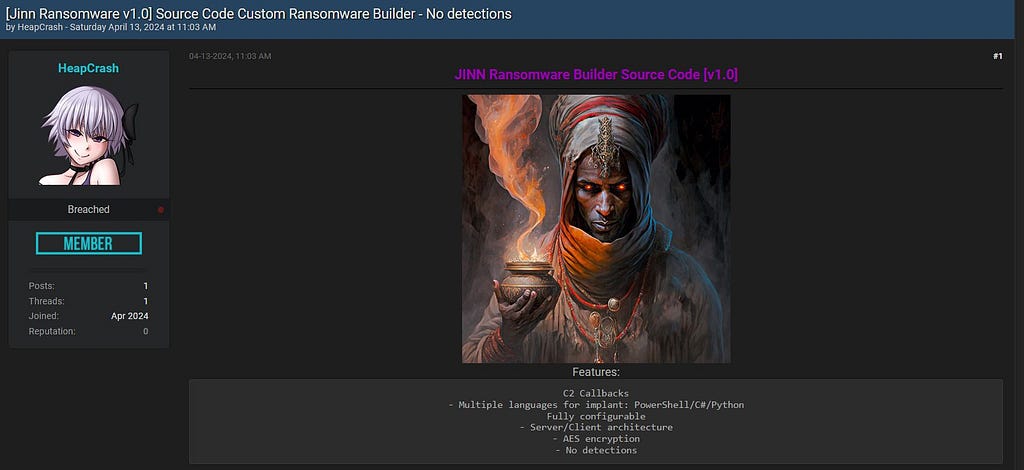Open the hooded figure artwork image
The height and width of the screenshot is (470, 1024).
point(596,228)
